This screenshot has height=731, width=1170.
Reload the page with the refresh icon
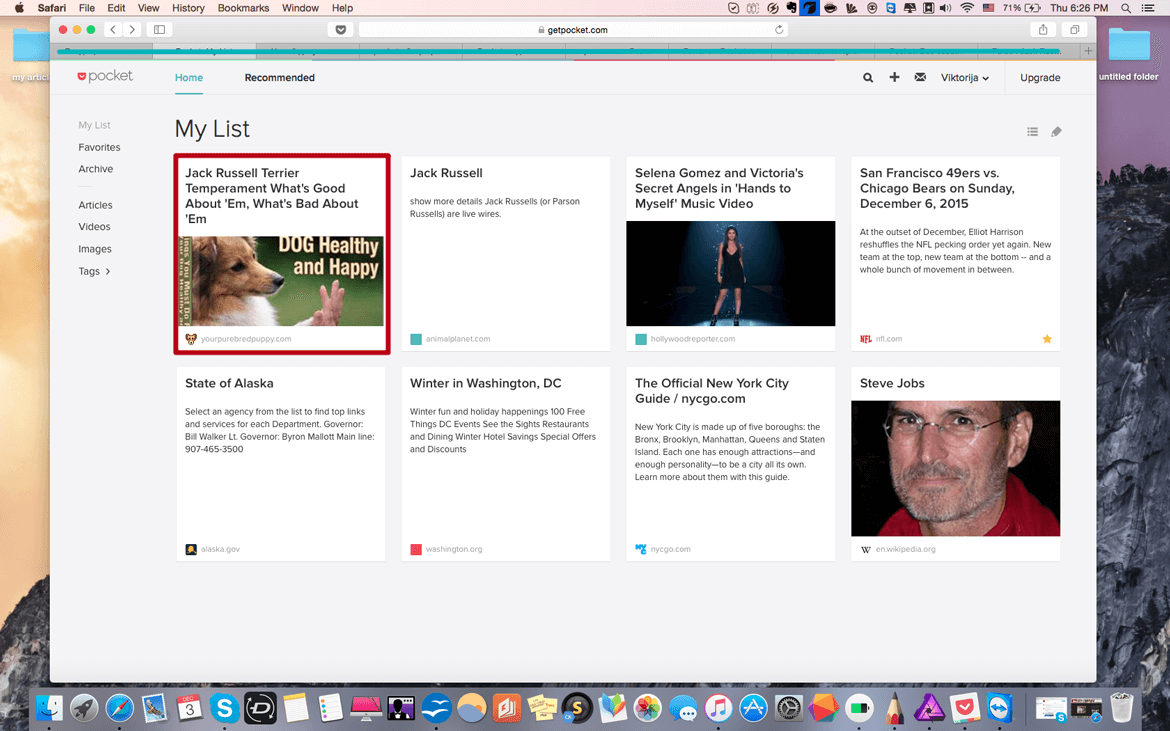click(779, 30)
